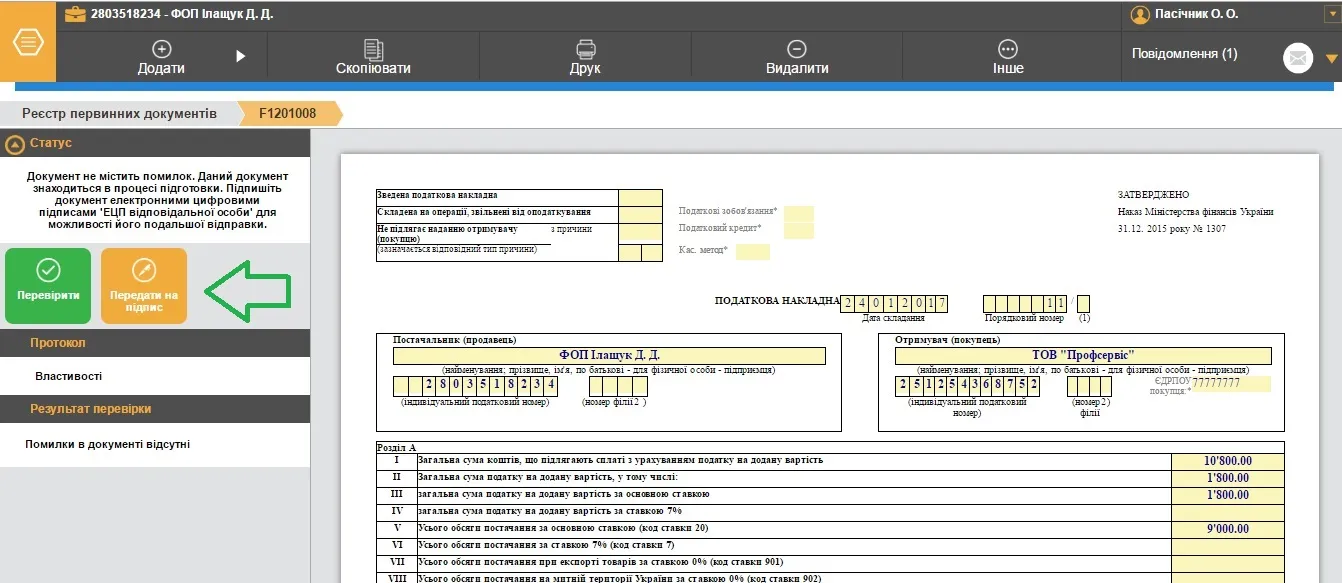Image resolution: width=1342 pixels, height=583 pixels.
Task: Click the Податковий кредит field
Action: coord(799,230)
